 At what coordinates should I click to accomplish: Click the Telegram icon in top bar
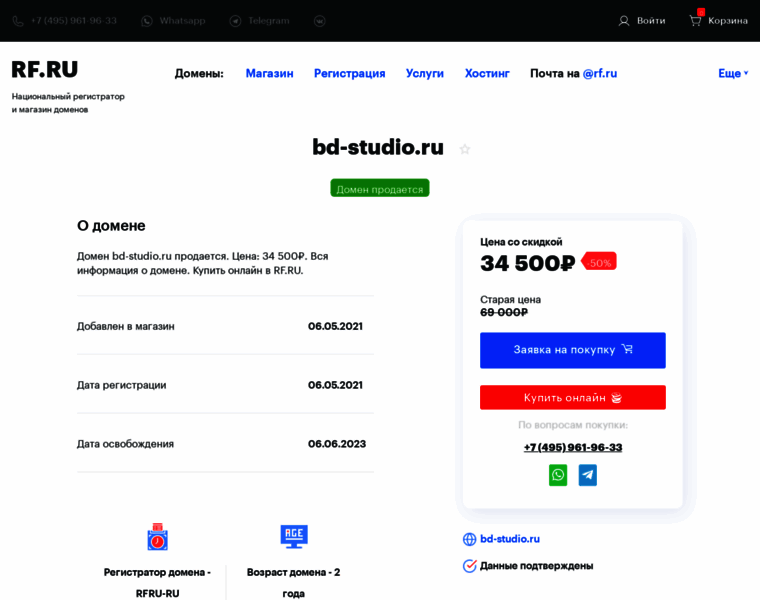(x=235, y=21)
